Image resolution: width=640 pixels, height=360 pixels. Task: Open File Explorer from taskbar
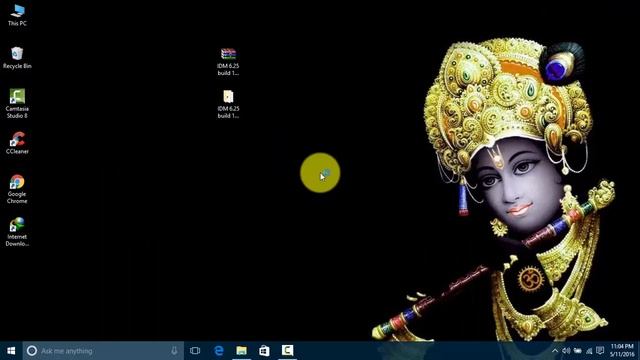(x=242, y=351)
